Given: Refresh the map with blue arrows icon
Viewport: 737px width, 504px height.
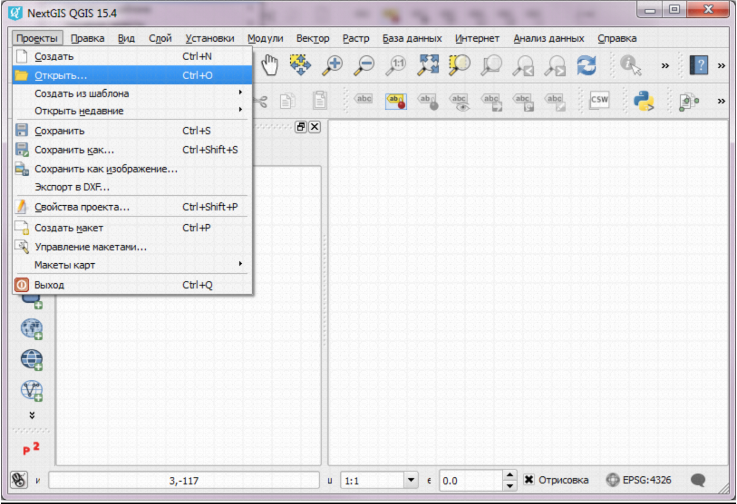Looking at the screenshot, I should pos(587,65).
